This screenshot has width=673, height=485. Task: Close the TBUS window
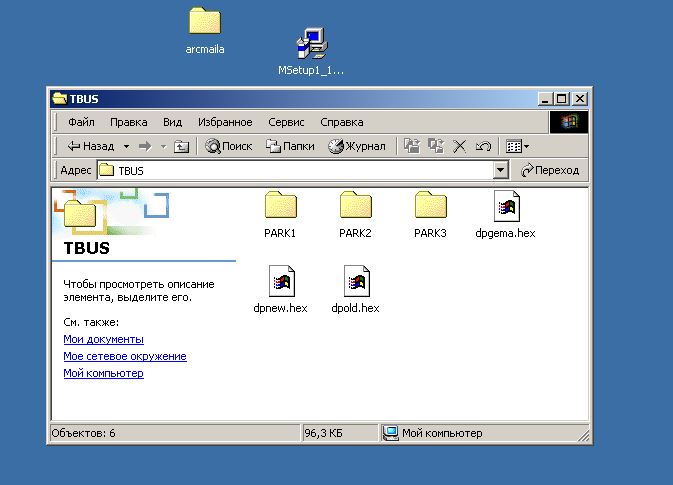(580, 99)
